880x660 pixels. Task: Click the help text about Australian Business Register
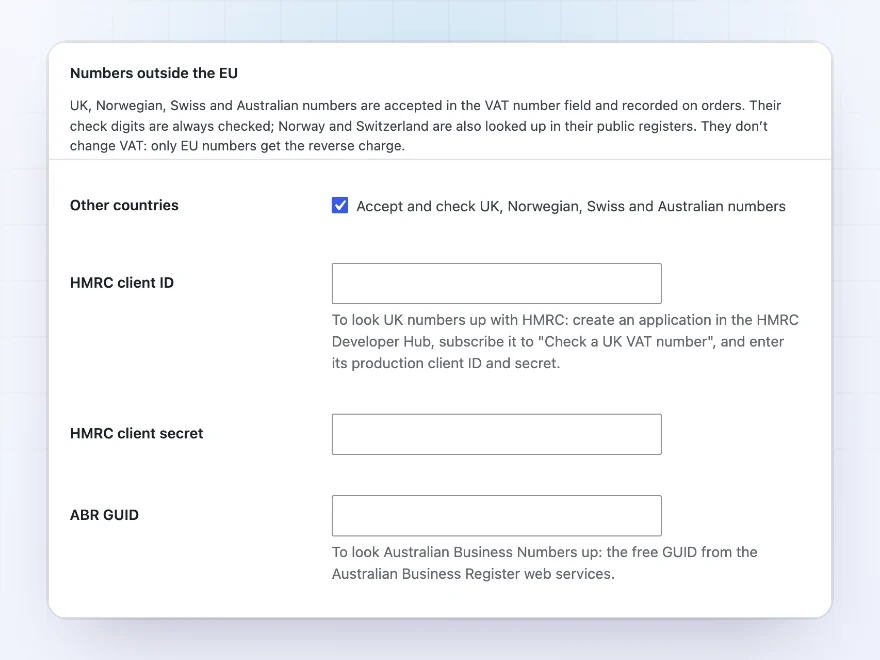pos(544,563)
